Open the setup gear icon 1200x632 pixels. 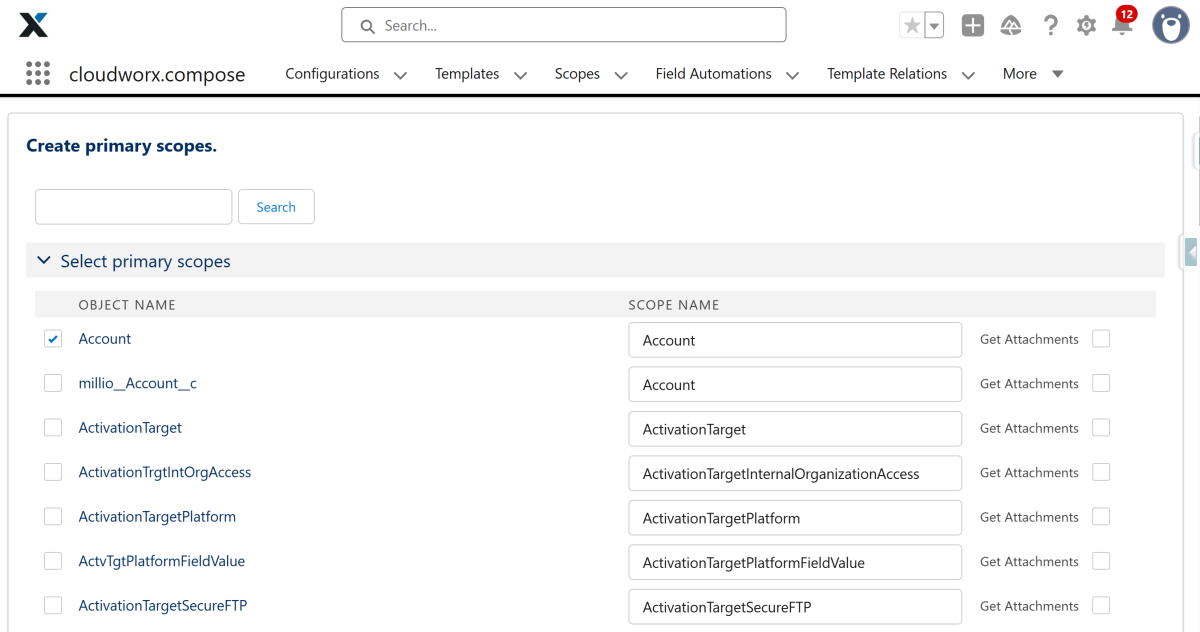tap(1086, 26)
